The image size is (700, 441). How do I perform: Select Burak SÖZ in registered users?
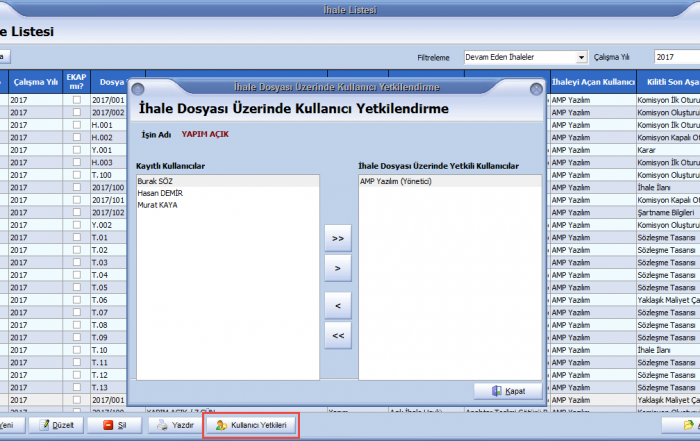point(155,181)
